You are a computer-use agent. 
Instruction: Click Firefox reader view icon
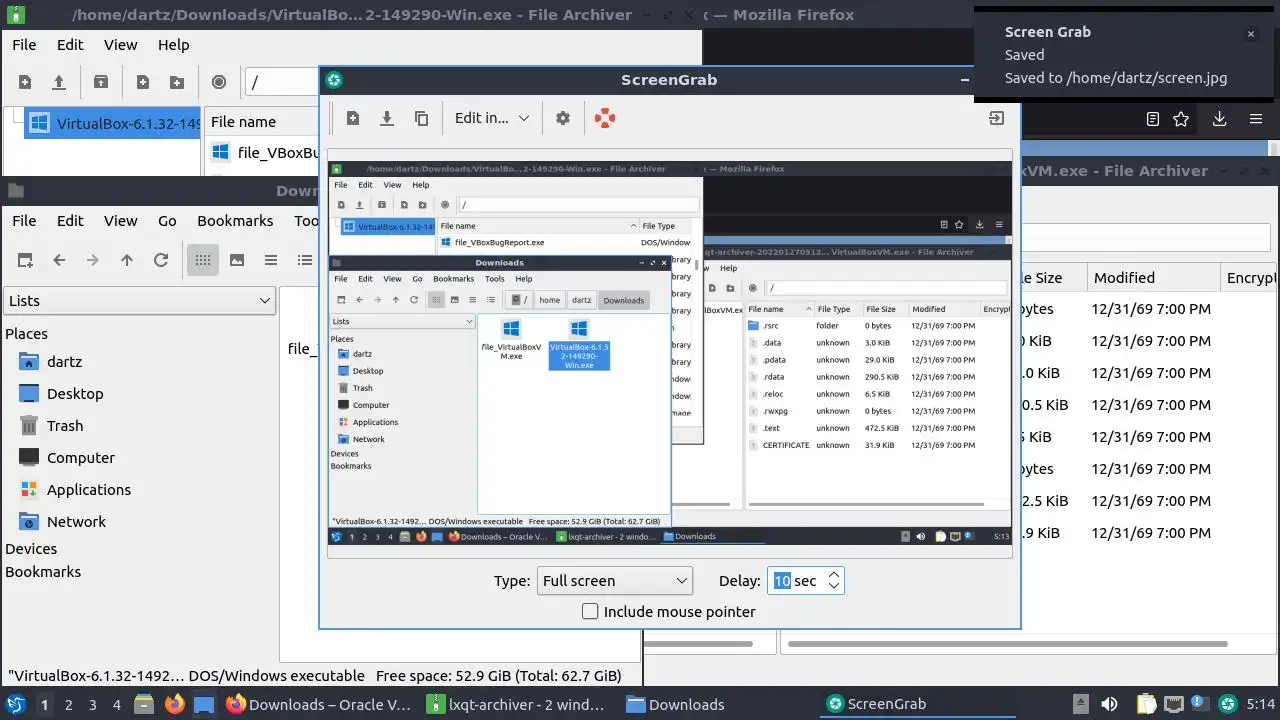tap(1152, 119)
